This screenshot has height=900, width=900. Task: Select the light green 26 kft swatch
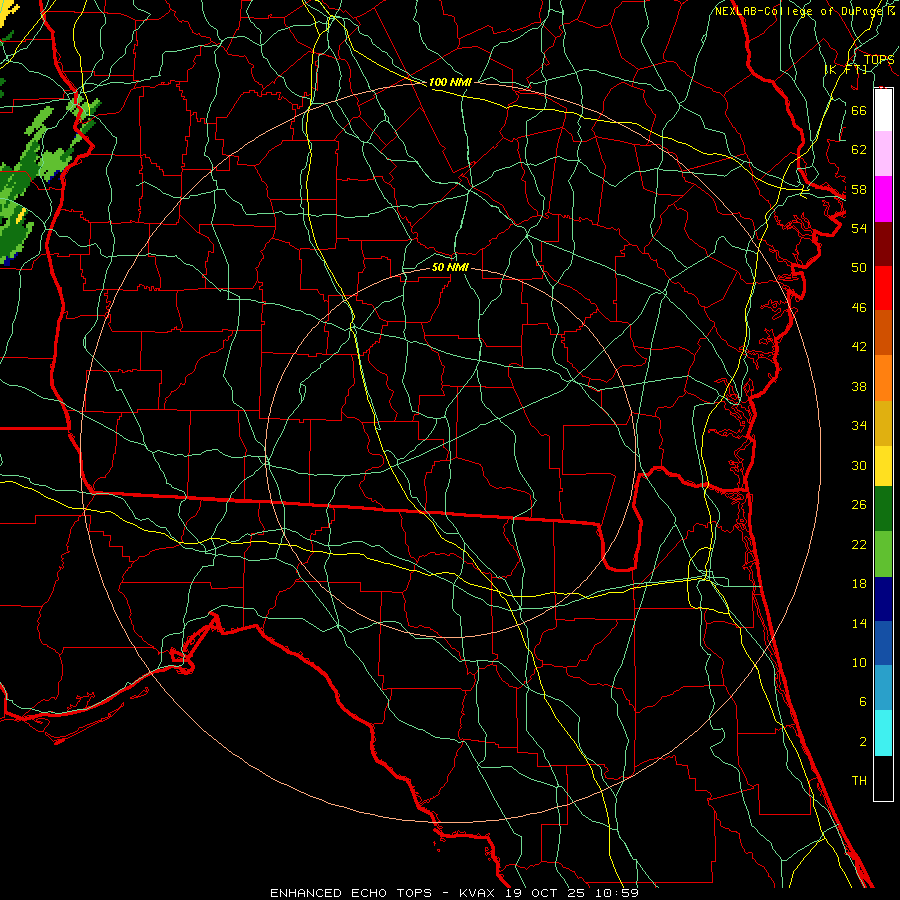[883, 554]
